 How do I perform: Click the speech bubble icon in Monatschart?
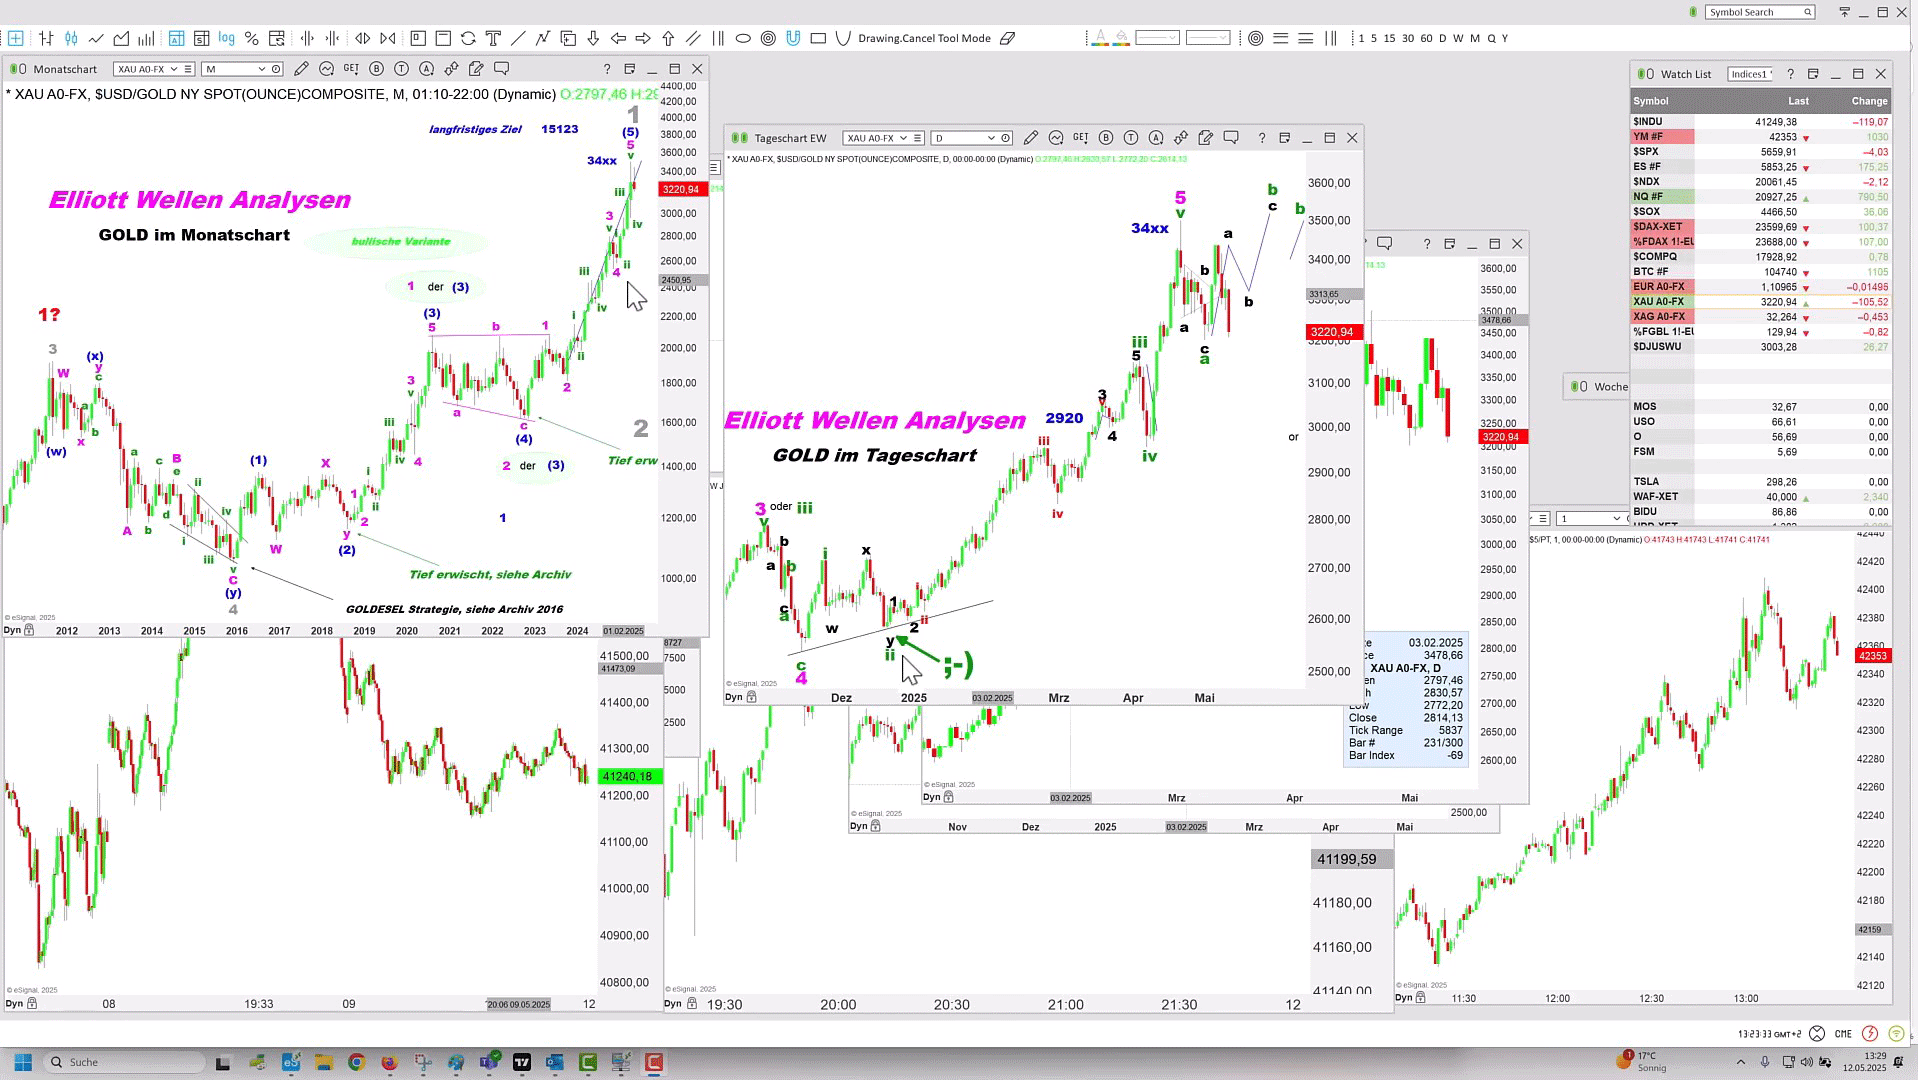502,69
